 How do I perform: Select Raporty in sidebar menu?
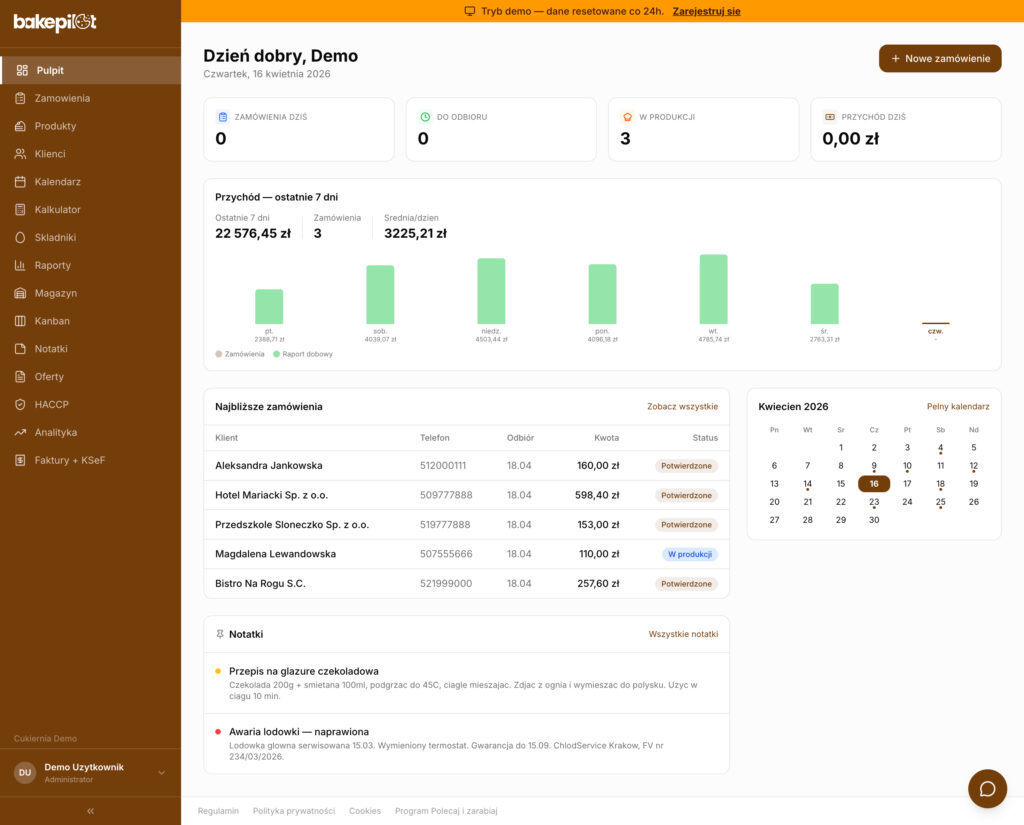pos(90,265)
